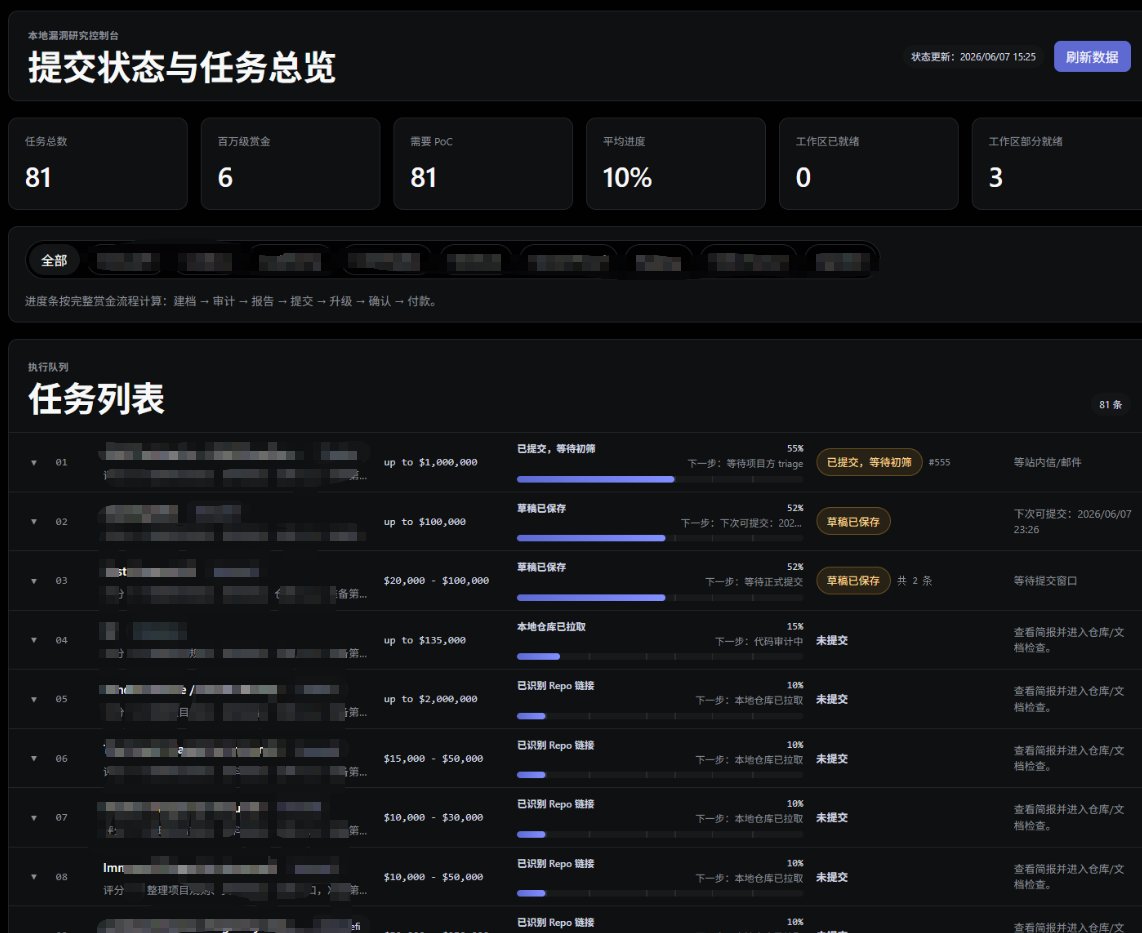Click the #555 submission number
The image size is (1142, 933).
940,462
